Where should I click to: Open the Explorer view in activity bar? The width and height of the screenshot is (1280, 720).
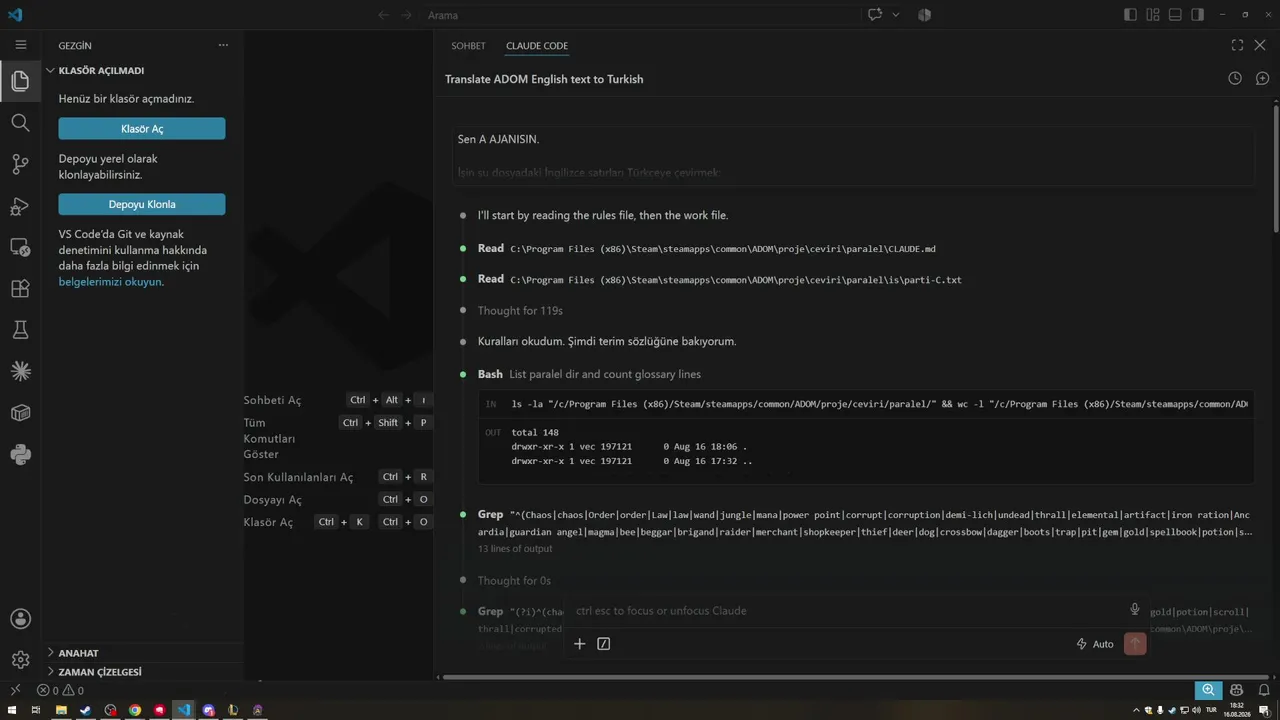[20, 81]
